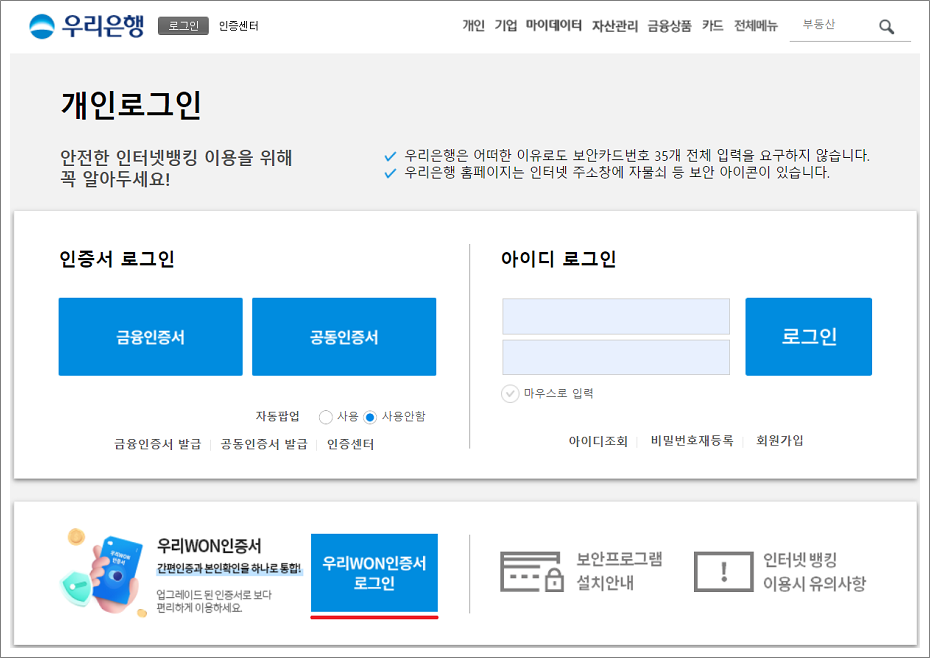Click the gray 로그인 button in header

pyautogui.click(x=183, y=26)
